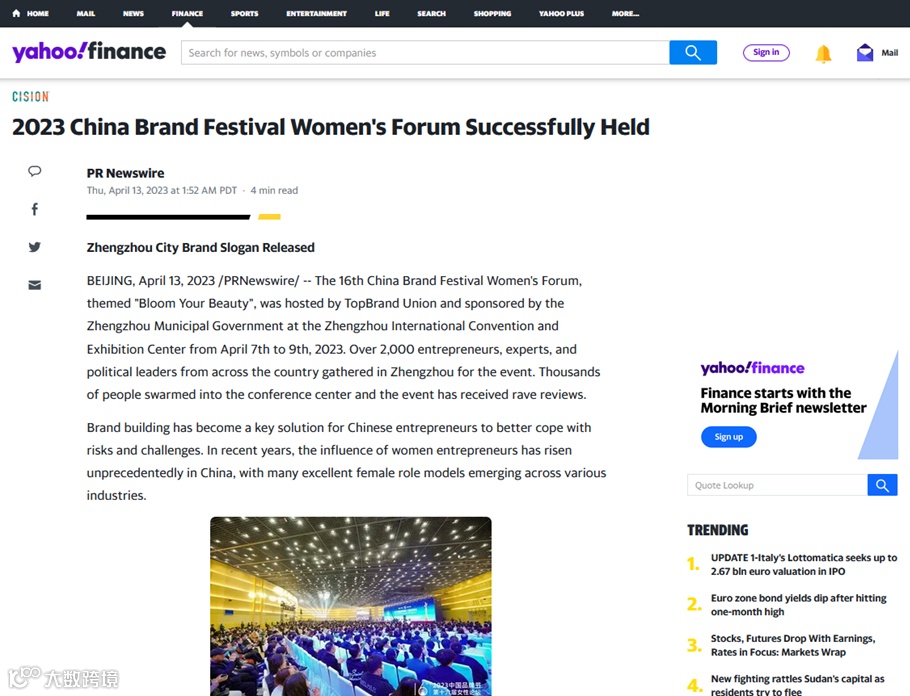Click the Quote Lookup input field
This screenshot has height=696, width=910.
pyautogui.click(x=777, y=486)
